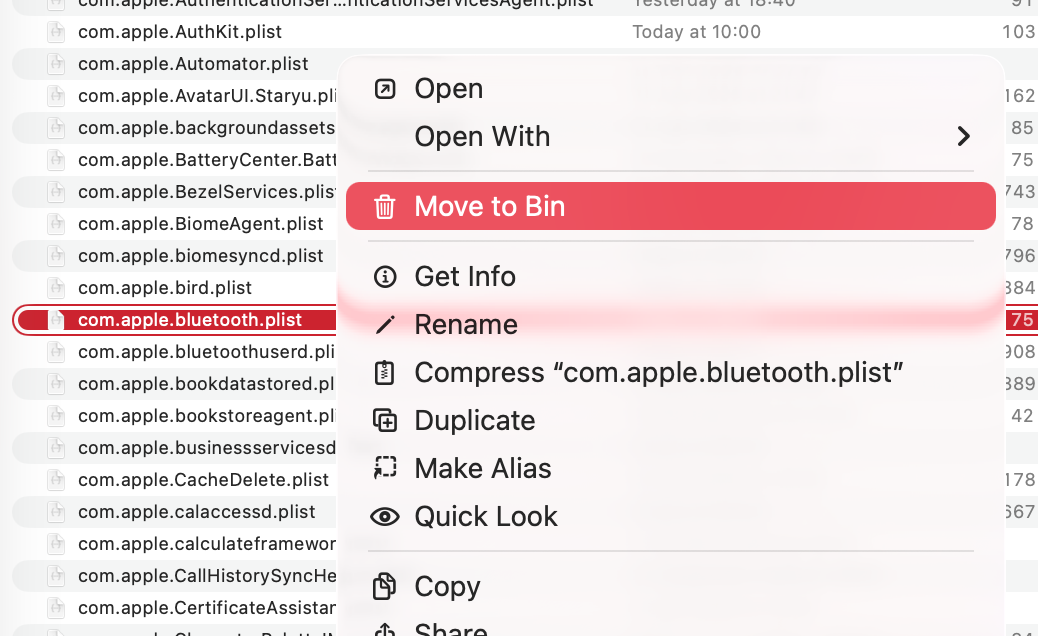Choose Open With in the context menu
The width and height of the screenshot is (1038, 636).
(x=671, y=136)
